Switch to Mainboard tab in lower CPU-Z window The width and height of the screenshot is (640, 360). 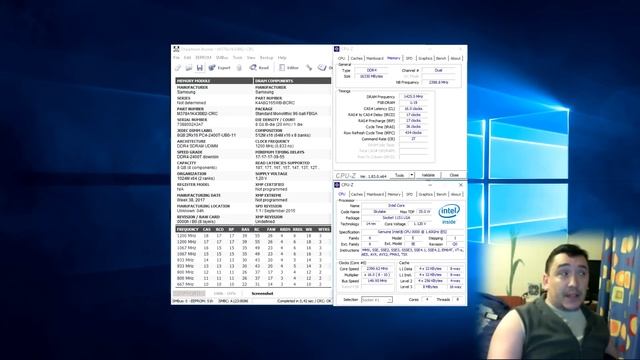[375, 194]
